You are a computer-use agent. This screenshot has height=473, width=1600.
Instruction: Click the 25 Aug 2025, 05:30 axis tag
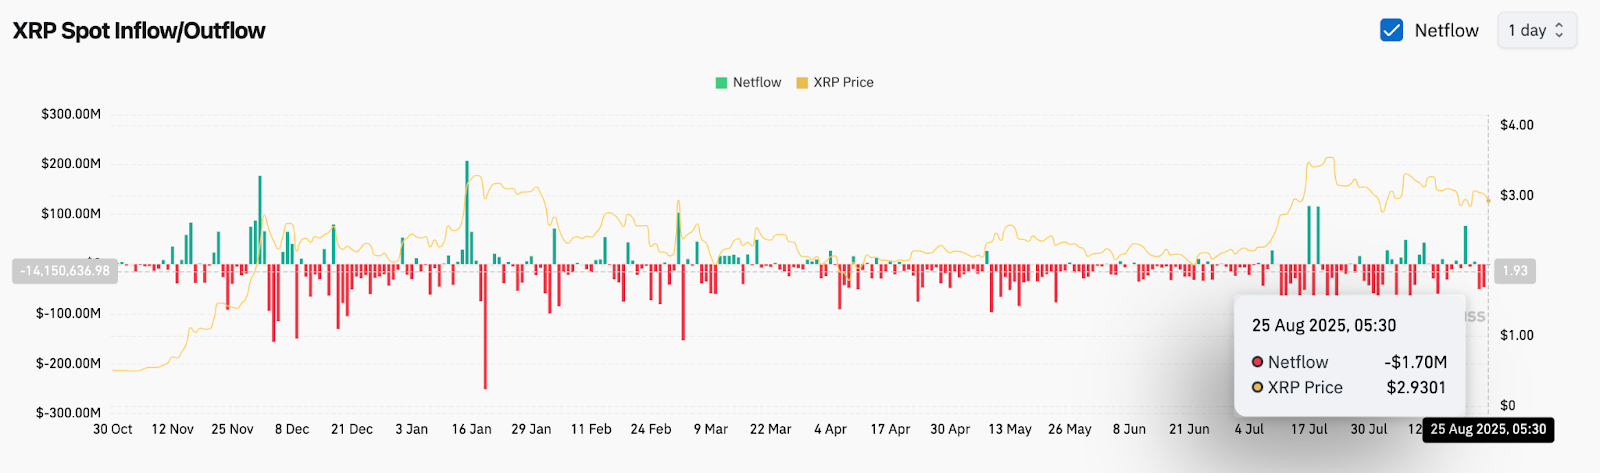click(1488, 429)
